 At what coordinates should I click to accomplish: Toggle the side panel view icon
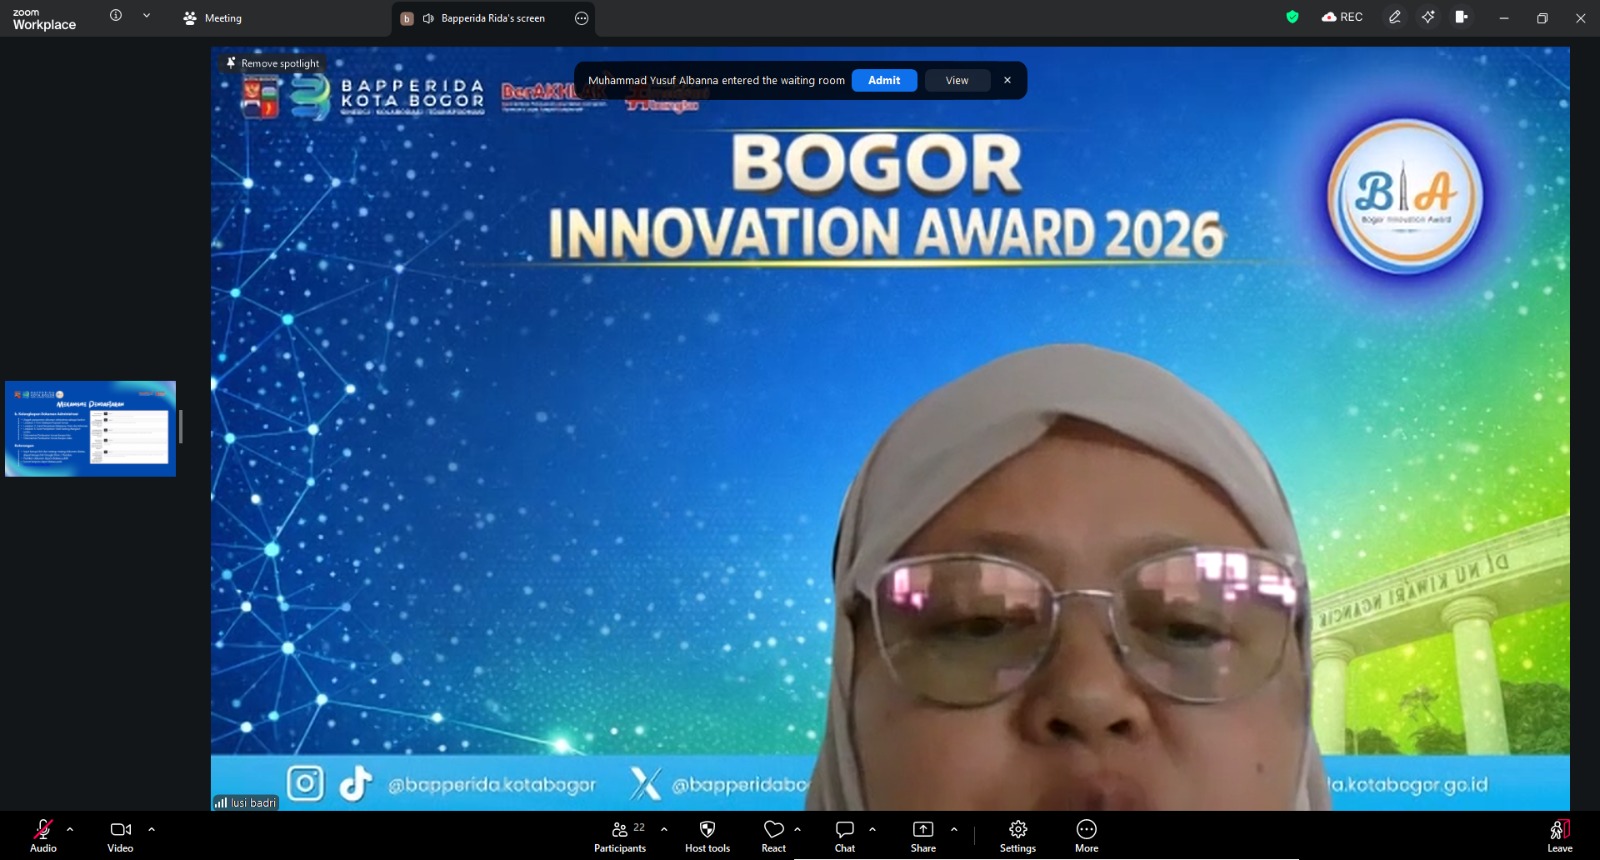tap(1461, 17)
